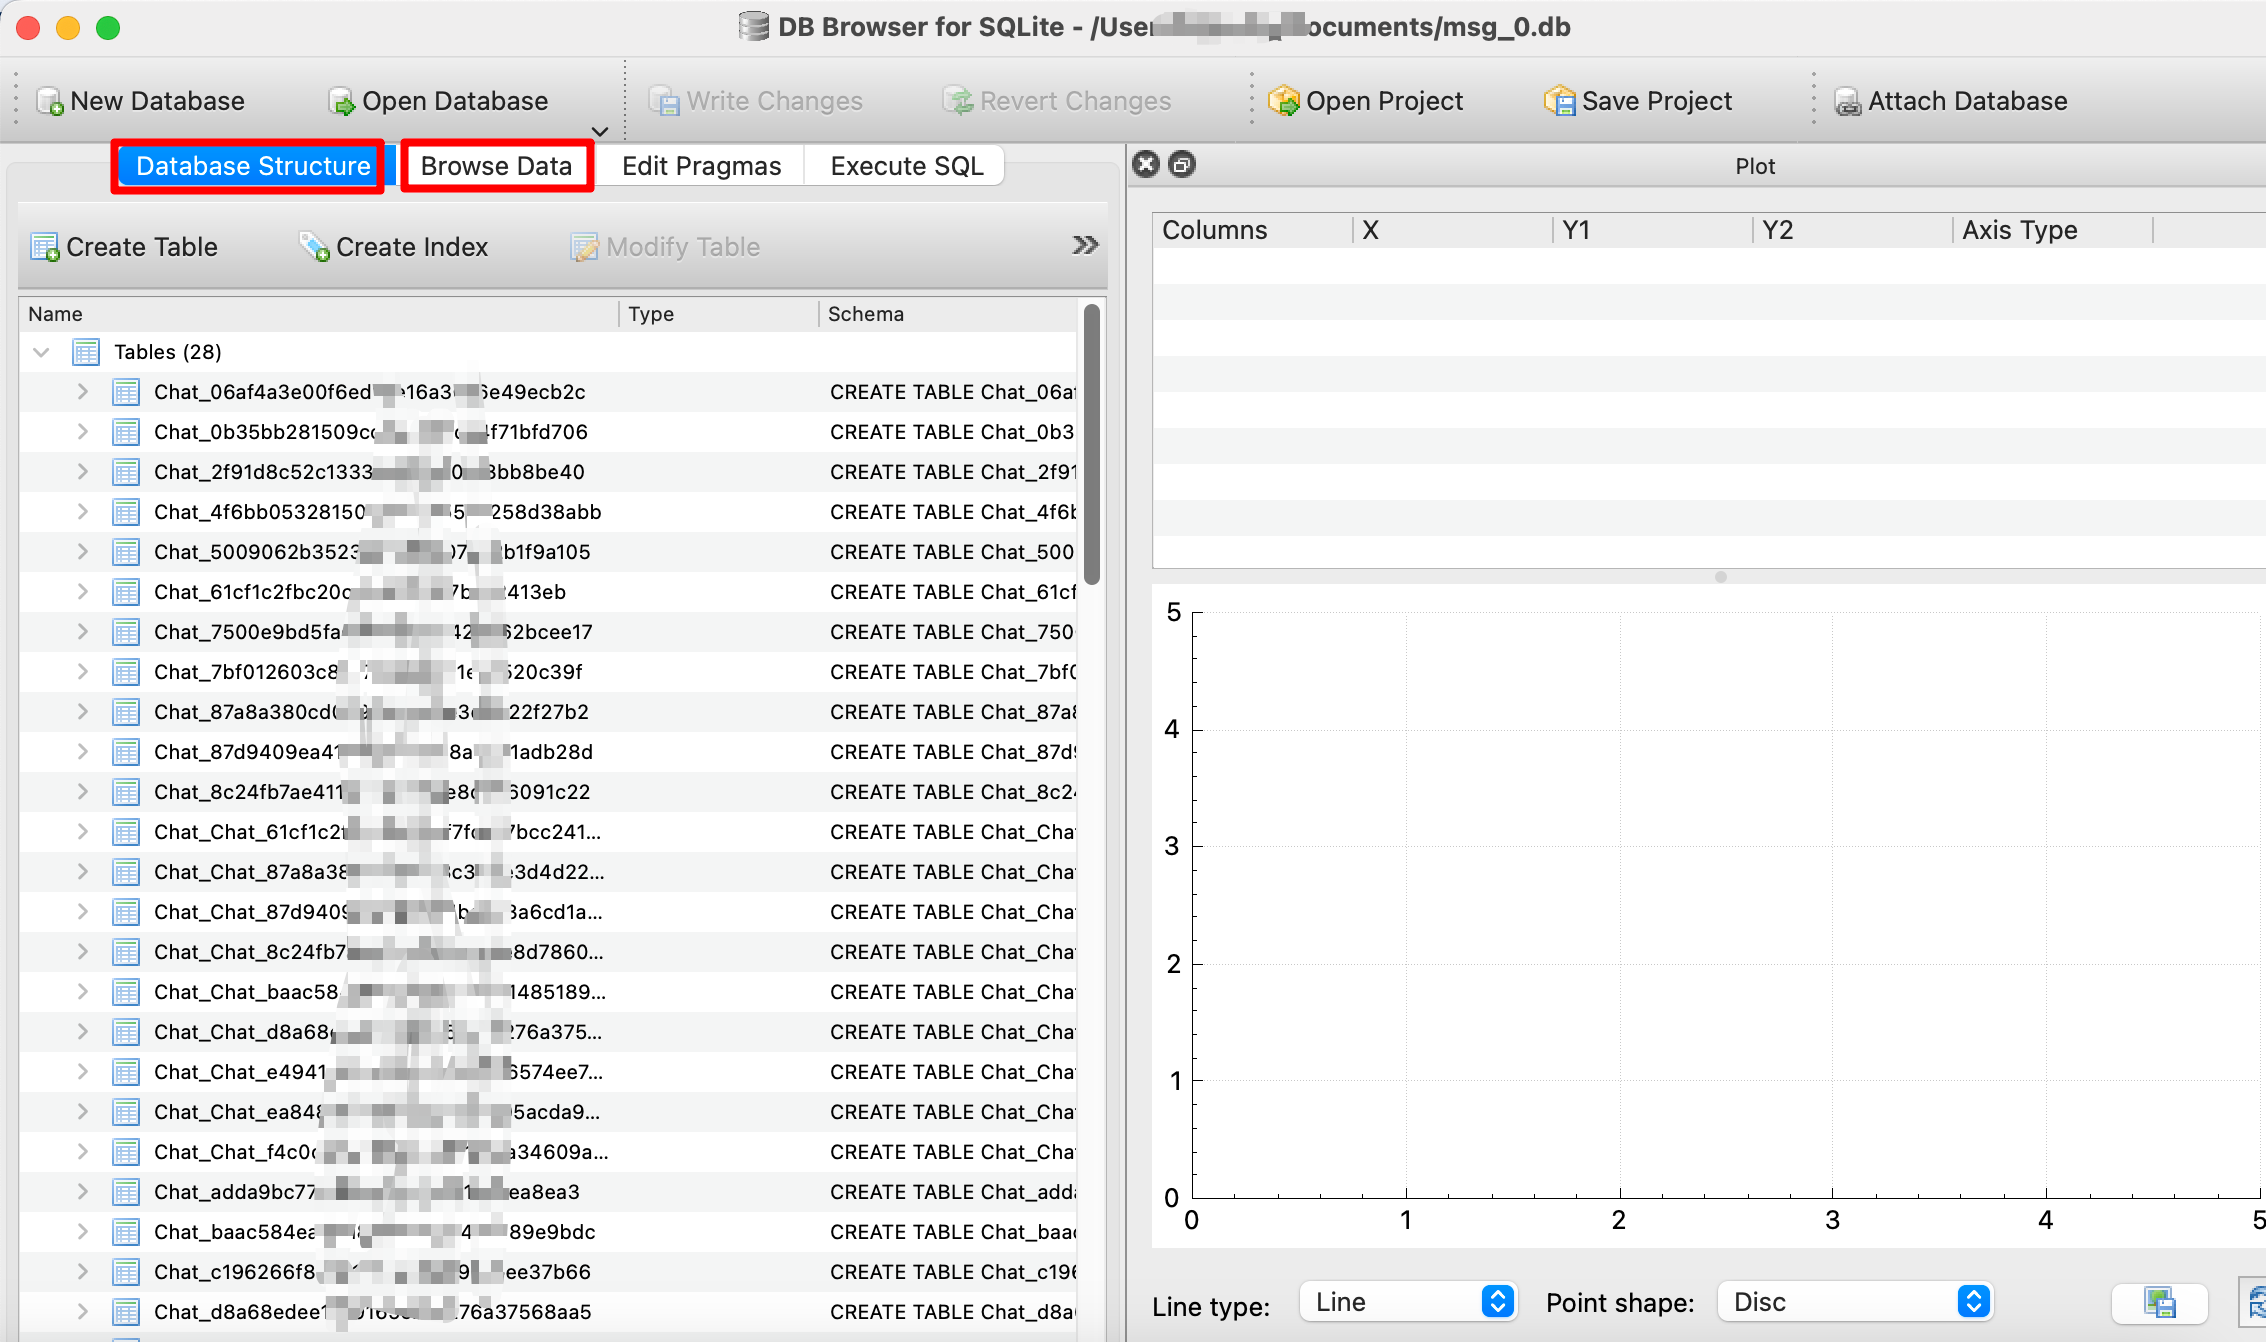Open an existing database
This screenshot has width=2266, height=1342.
[437, 100]
